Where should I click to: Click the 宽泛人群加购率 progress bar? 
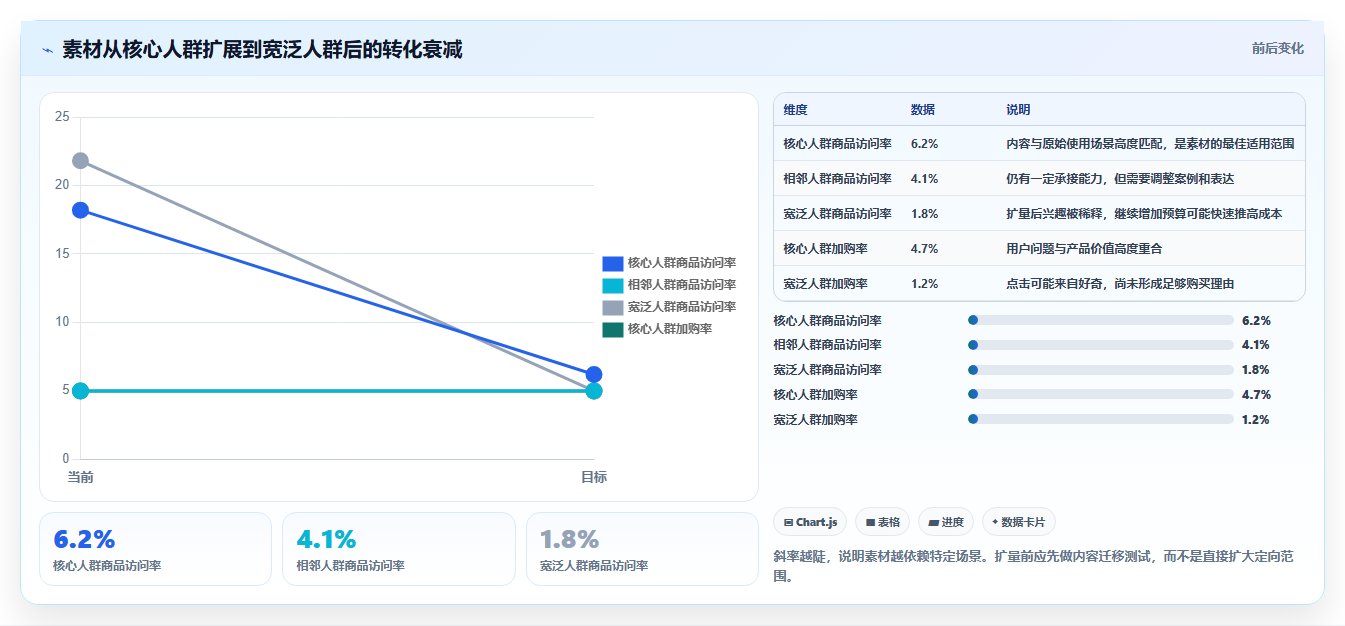pos(1101,419)
